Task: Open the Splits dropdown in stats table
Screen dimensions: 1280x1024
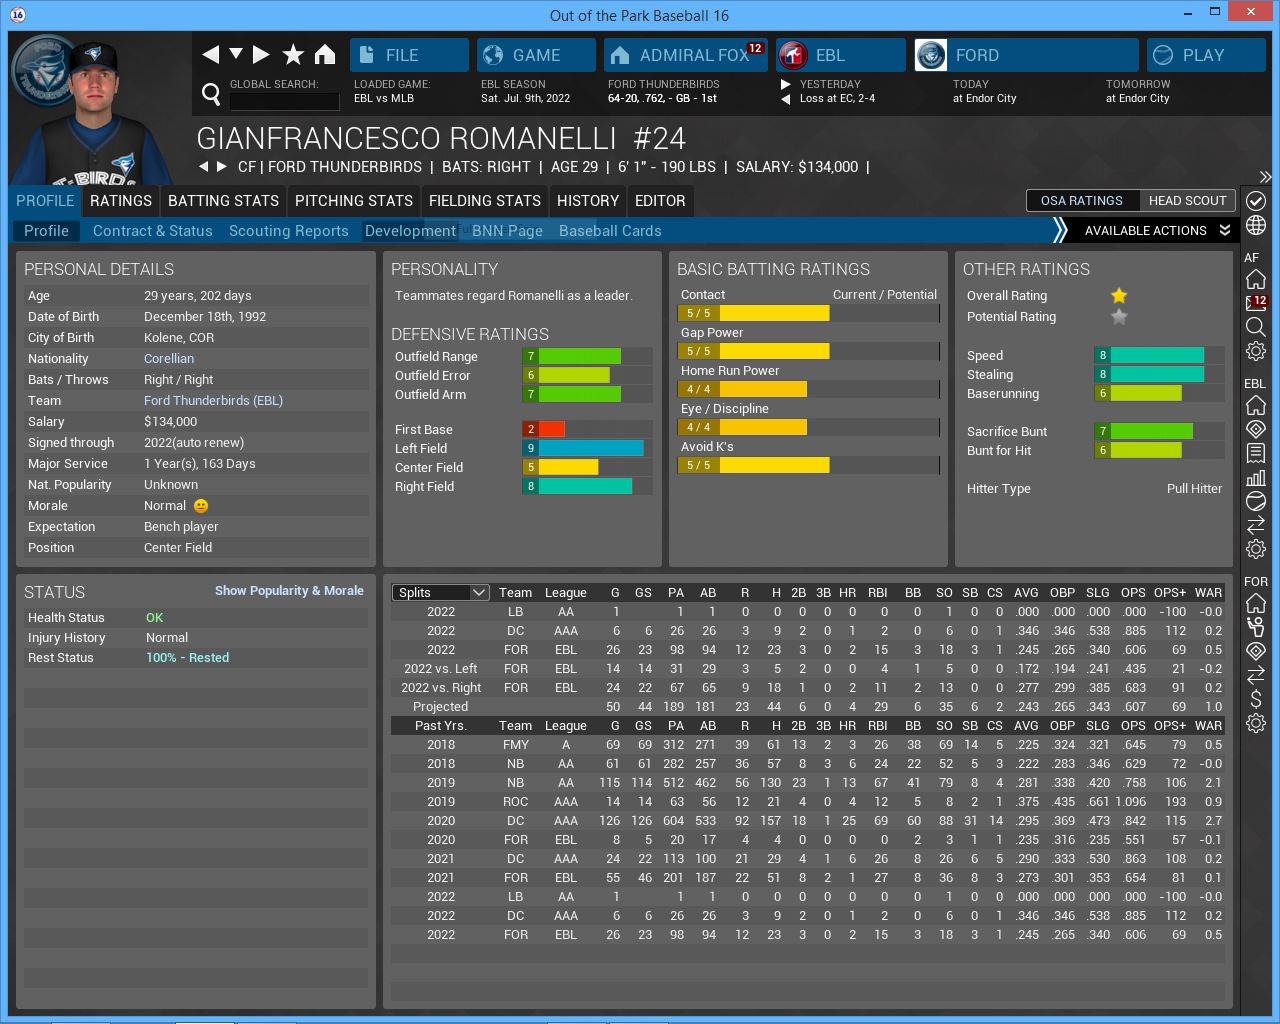Action: click(440, 593)
